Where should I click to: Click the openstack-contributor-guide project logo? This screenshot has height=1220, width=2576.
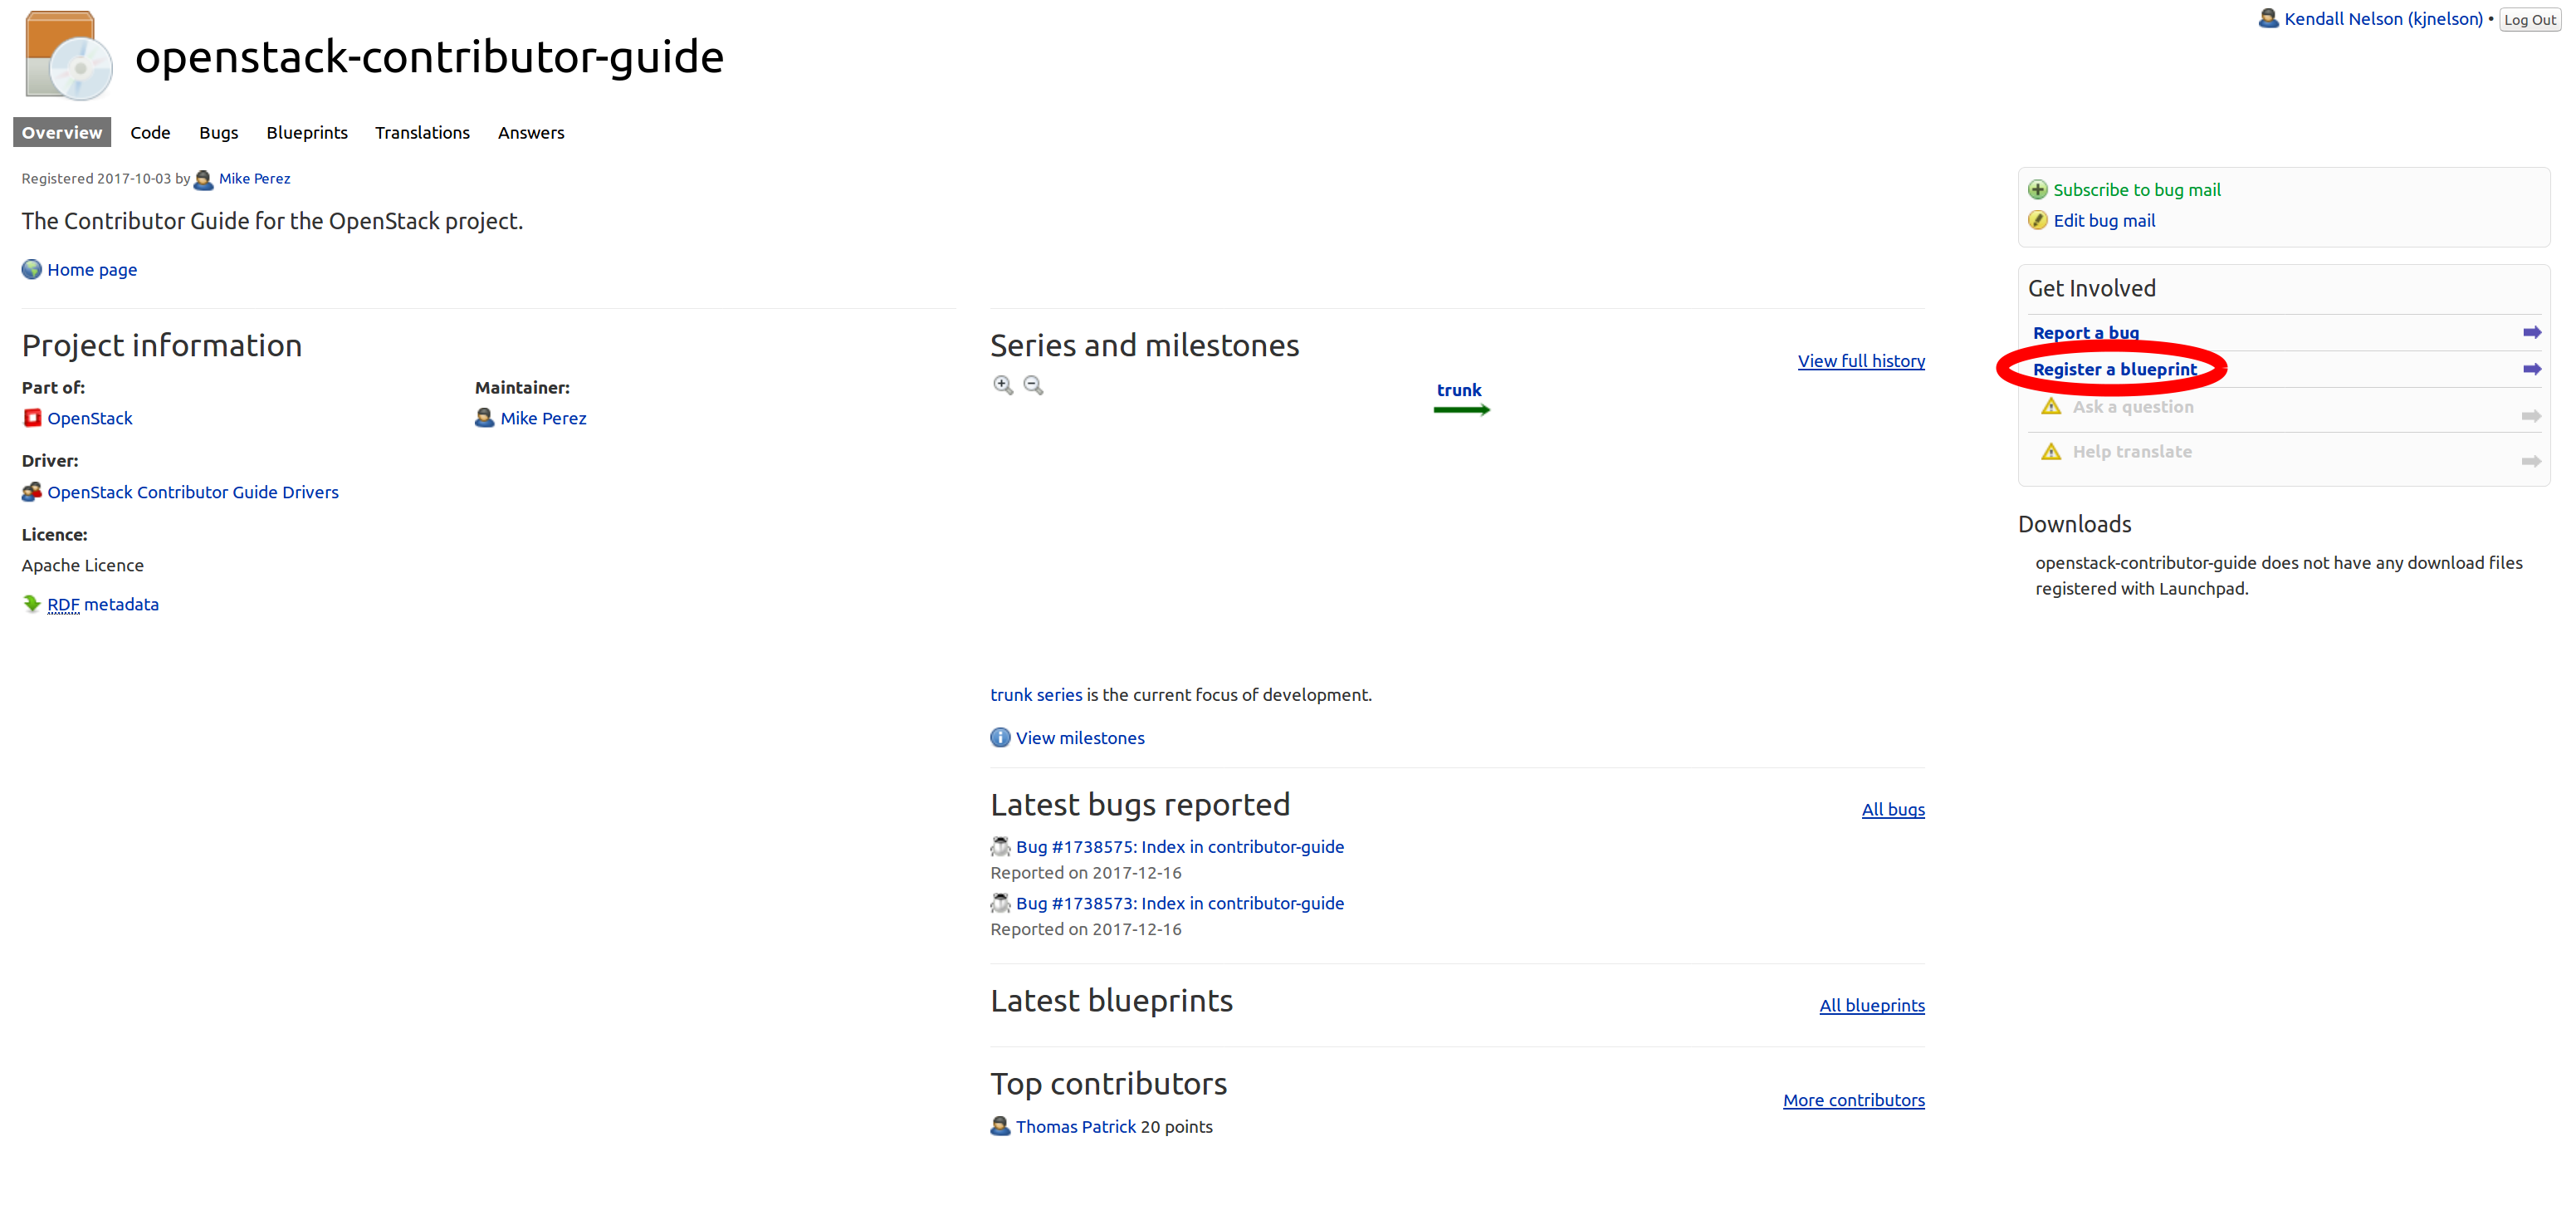tap(68, 56)
